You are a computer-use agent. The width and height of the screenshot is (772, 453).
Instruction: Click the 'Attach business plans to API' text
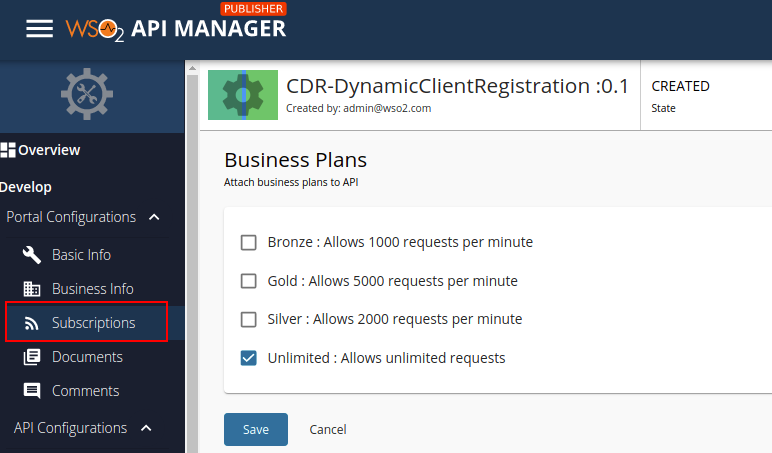tap(291, 182)
